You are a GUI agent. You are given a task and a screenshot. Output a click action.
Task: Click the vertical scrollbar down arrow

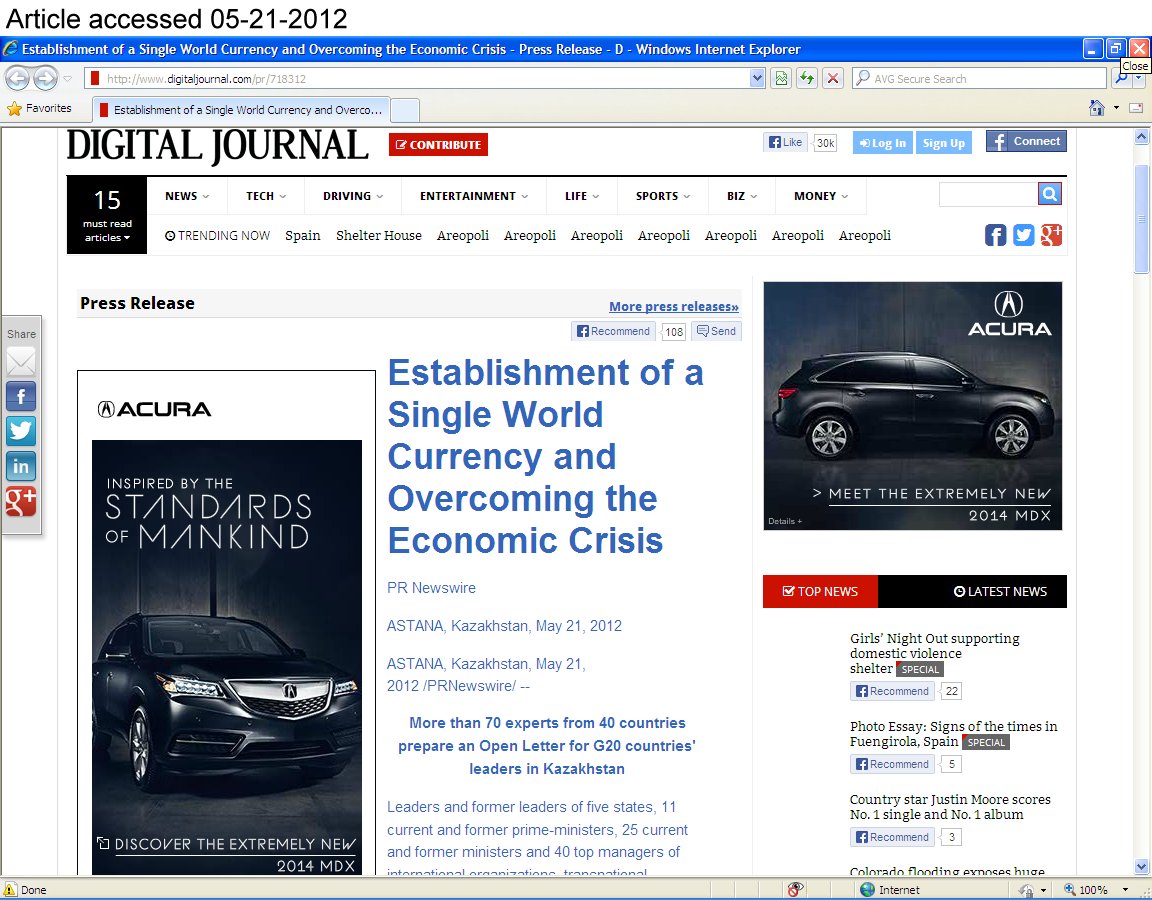click(x=1142, y=866)
